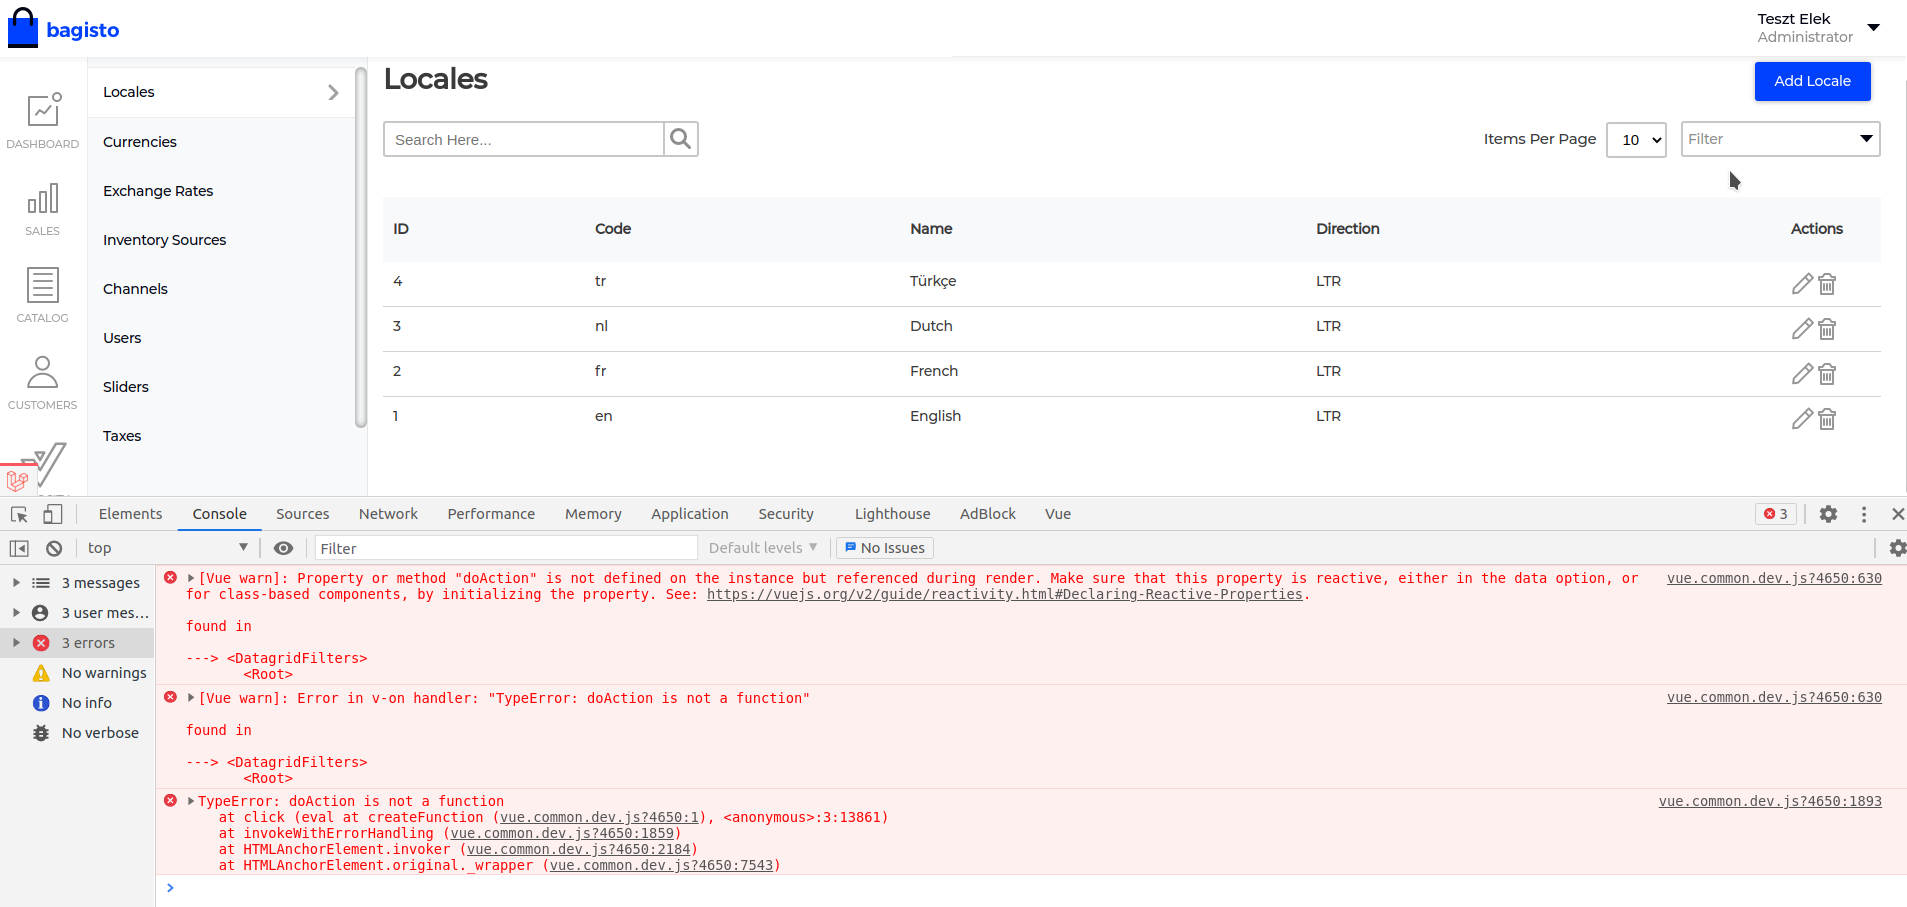Delete the Dutch locale
This screenshot has width=1907, height=907.
tap(1827, 329)
